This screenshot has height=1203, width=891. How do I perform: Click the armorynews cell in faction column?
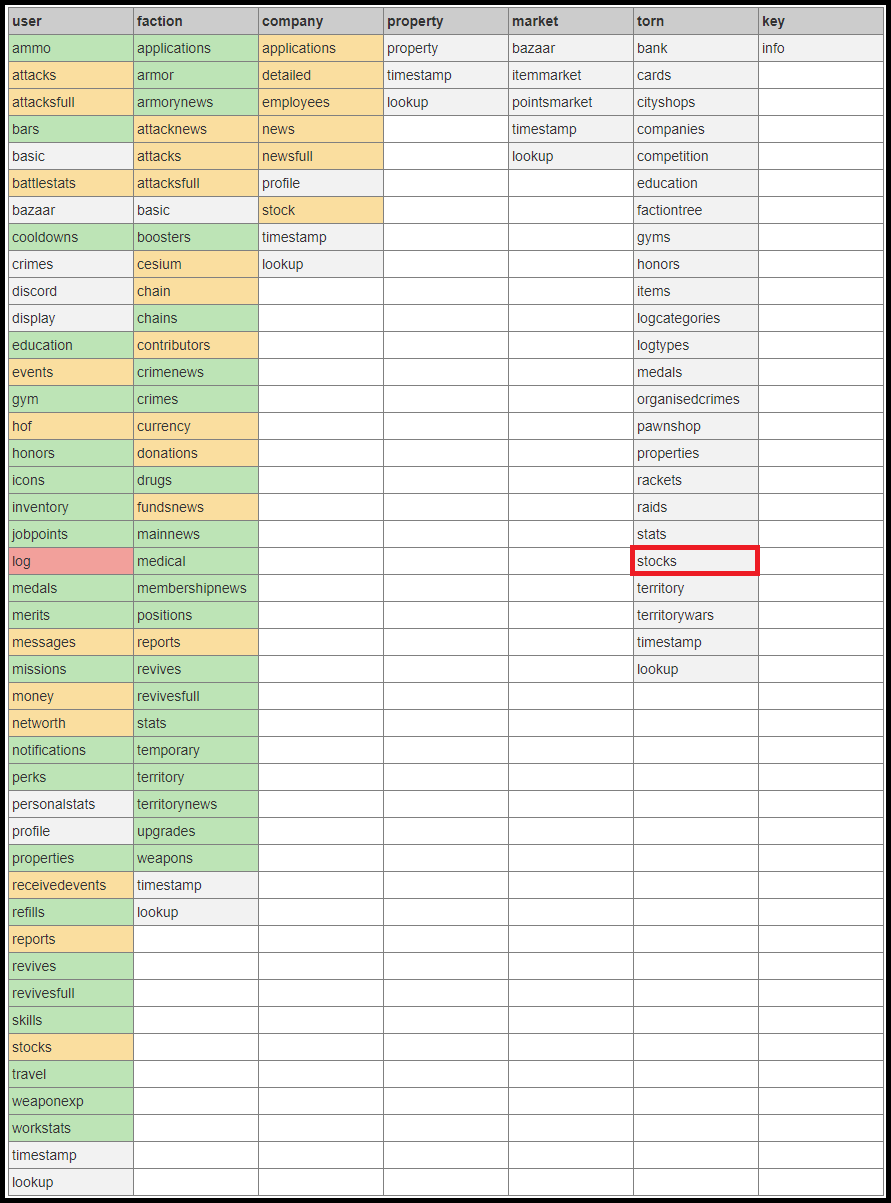196,102
